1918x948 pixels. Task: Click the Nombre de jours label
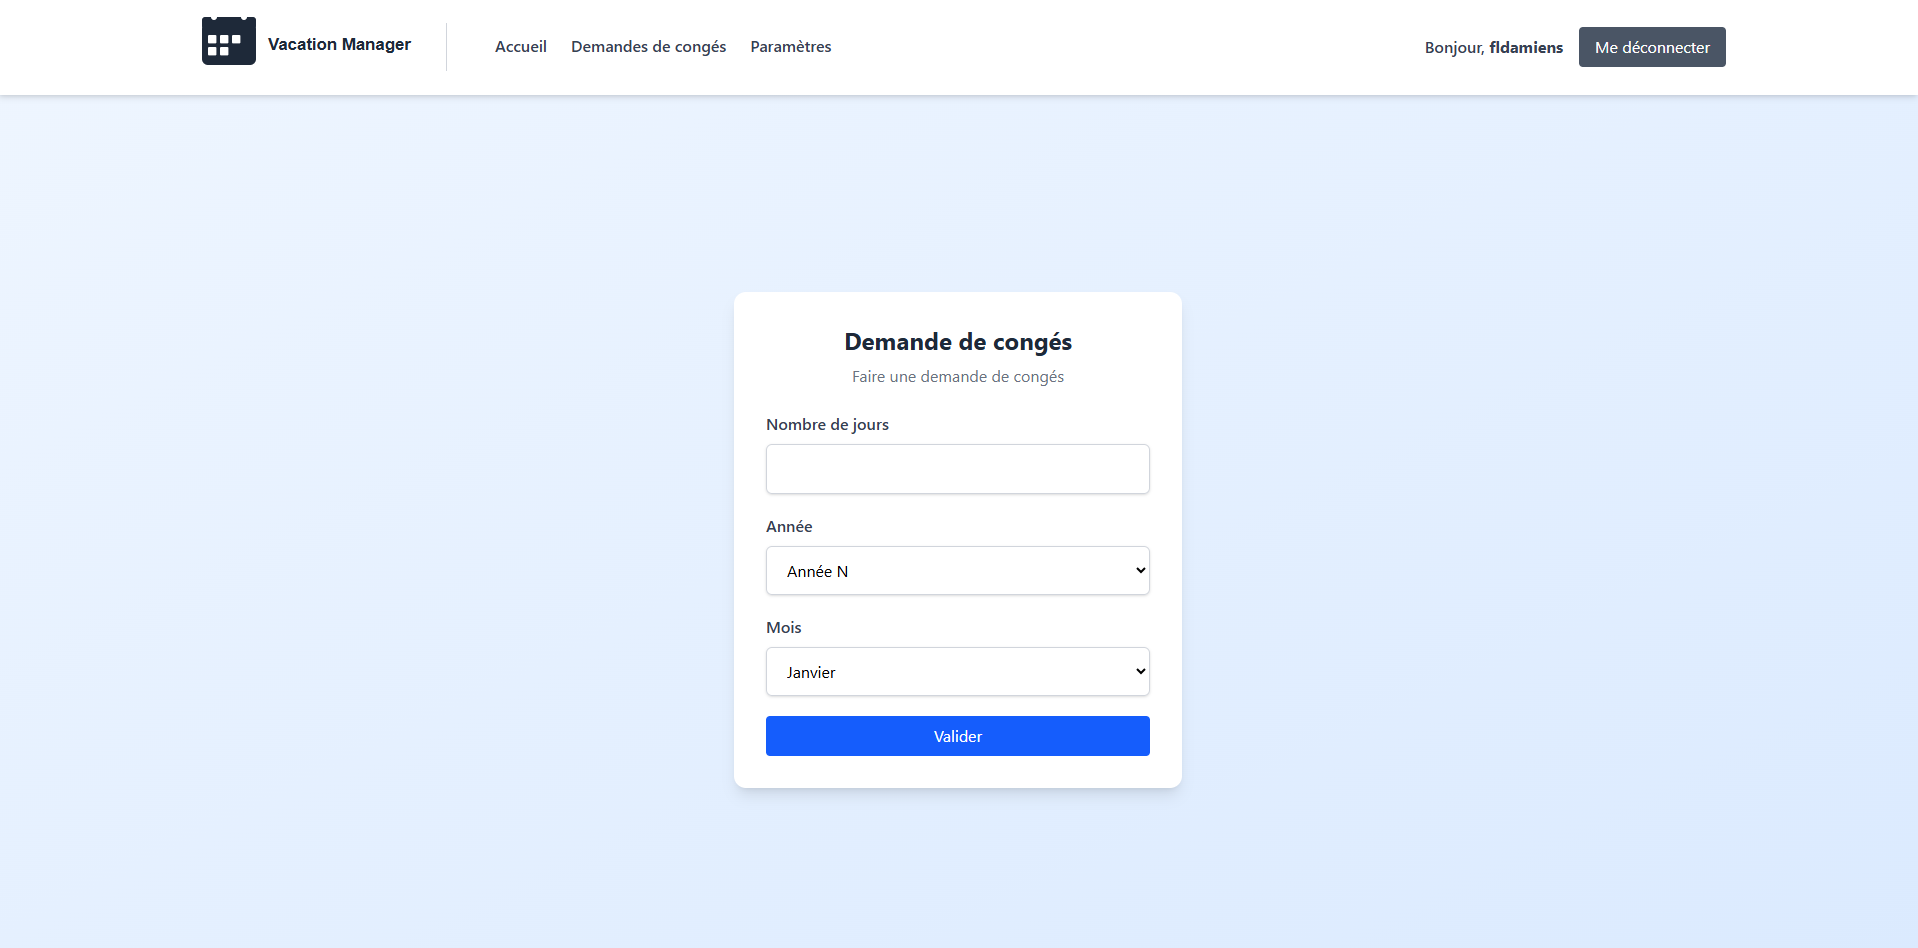pos(827,425)
